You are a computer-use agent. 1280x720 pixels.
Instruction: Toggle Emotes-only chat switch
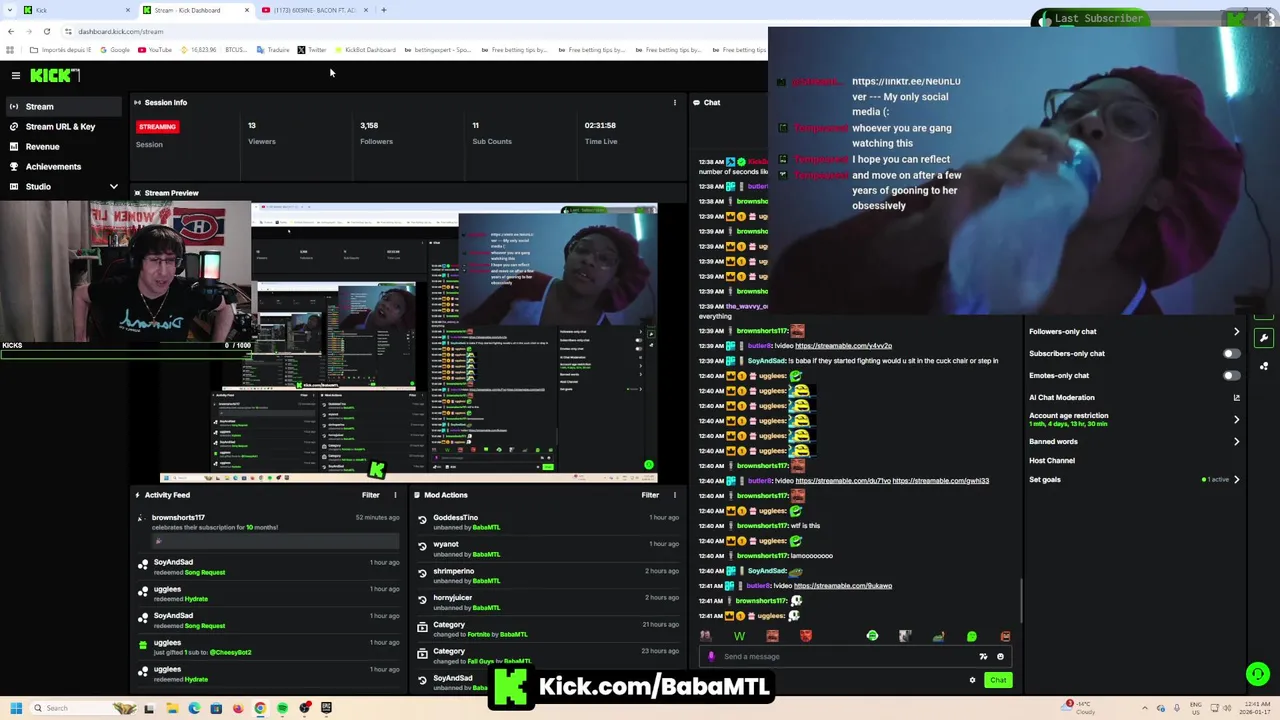pos(1231,375)
